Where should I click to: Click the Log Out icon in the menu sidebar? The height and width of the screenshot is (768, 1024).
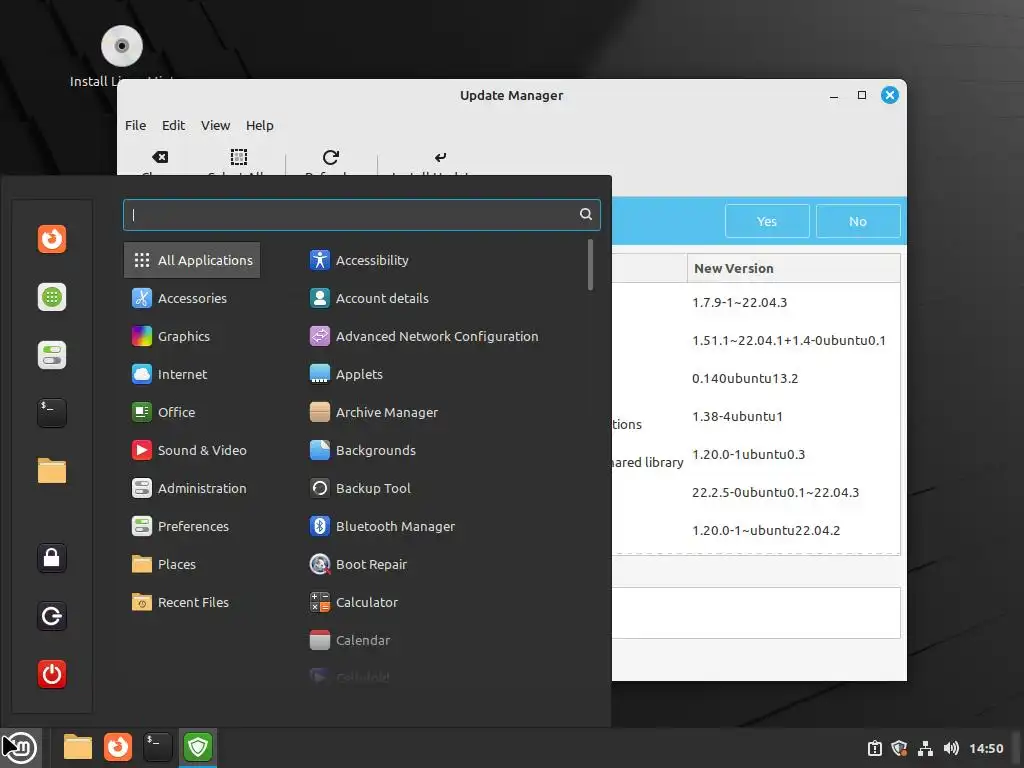[x=52, y=616]
